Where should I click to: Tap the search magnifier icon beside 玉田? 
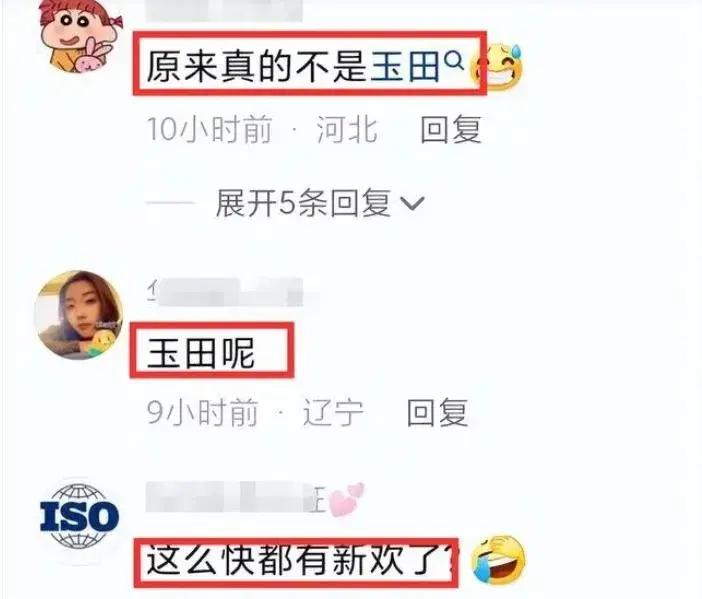(x=454, y=60)
